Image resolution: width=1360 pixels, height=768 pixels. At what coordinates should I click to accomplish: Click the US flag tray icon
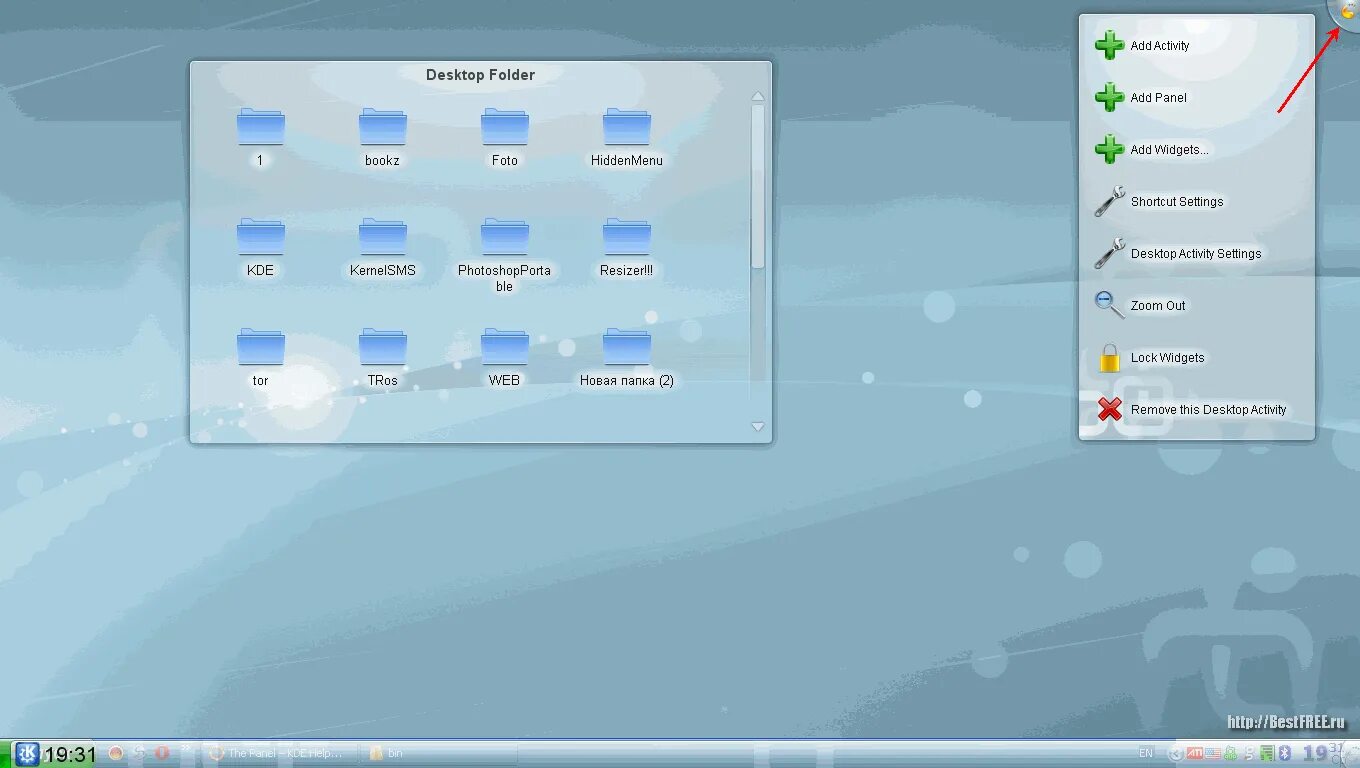point(1213,753)
